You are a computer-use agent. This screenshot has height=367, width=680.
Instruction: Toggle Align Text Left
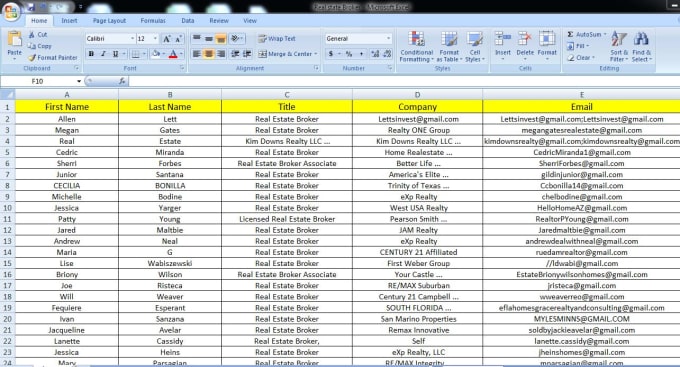coord(196,54)
